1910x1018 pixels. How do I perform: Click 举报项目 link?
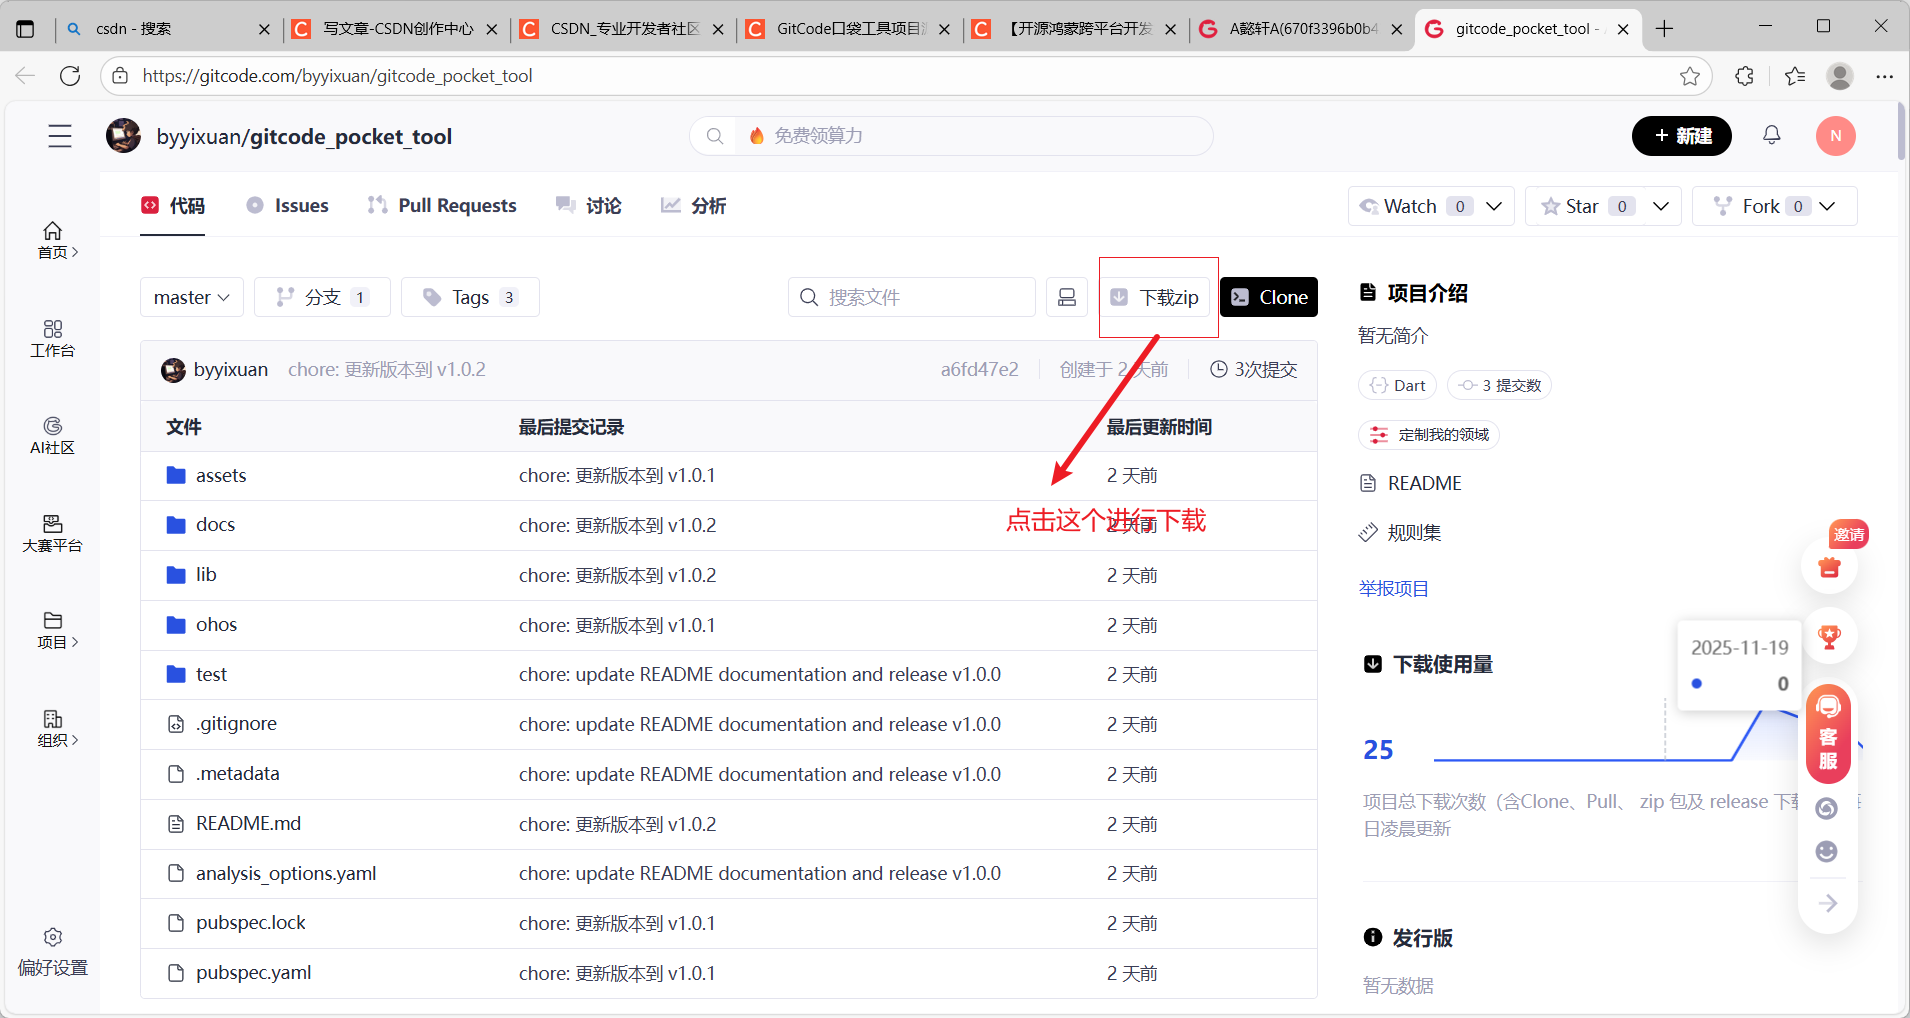(1393, 589)
